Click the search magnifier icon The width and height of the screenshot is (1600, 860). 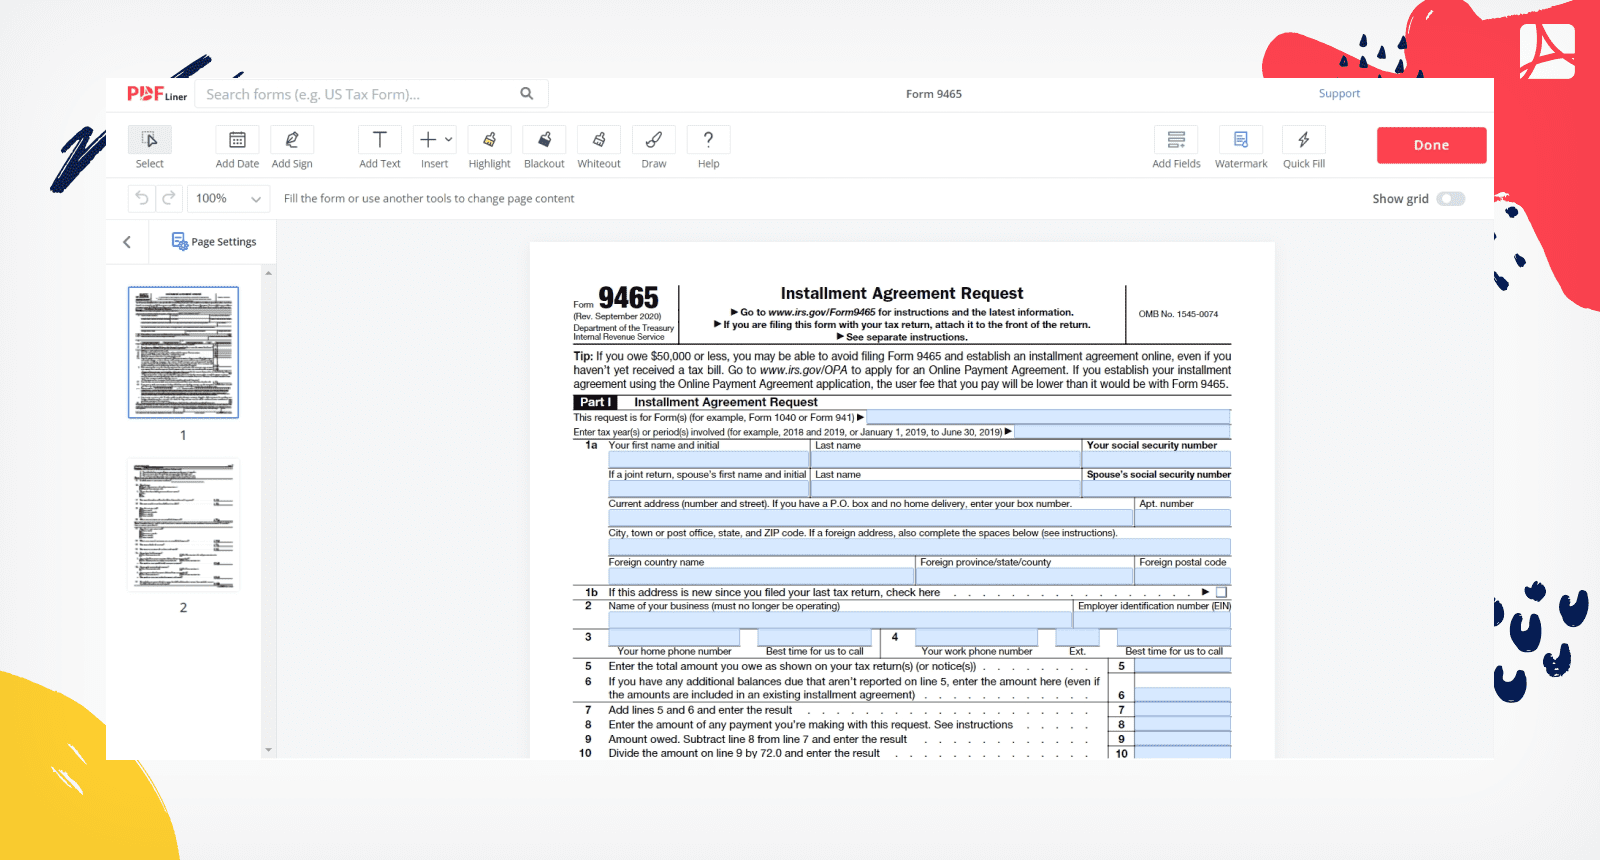pos(527,94)
